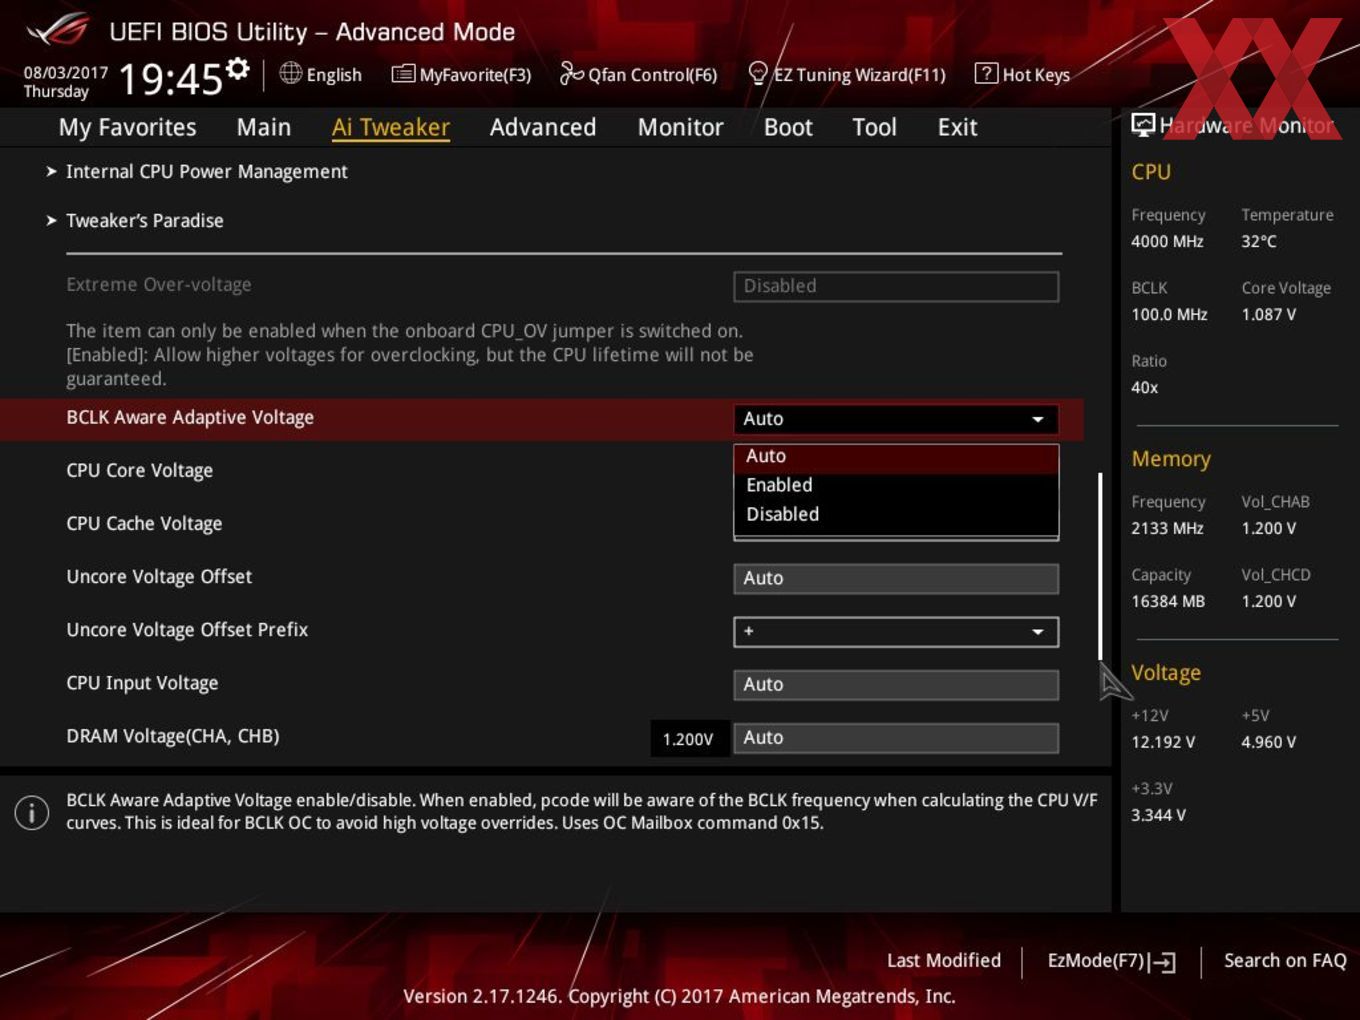Click the Voltage section heading
This screenshot has height=1020, width=1360.
[x=1166, y=673]
